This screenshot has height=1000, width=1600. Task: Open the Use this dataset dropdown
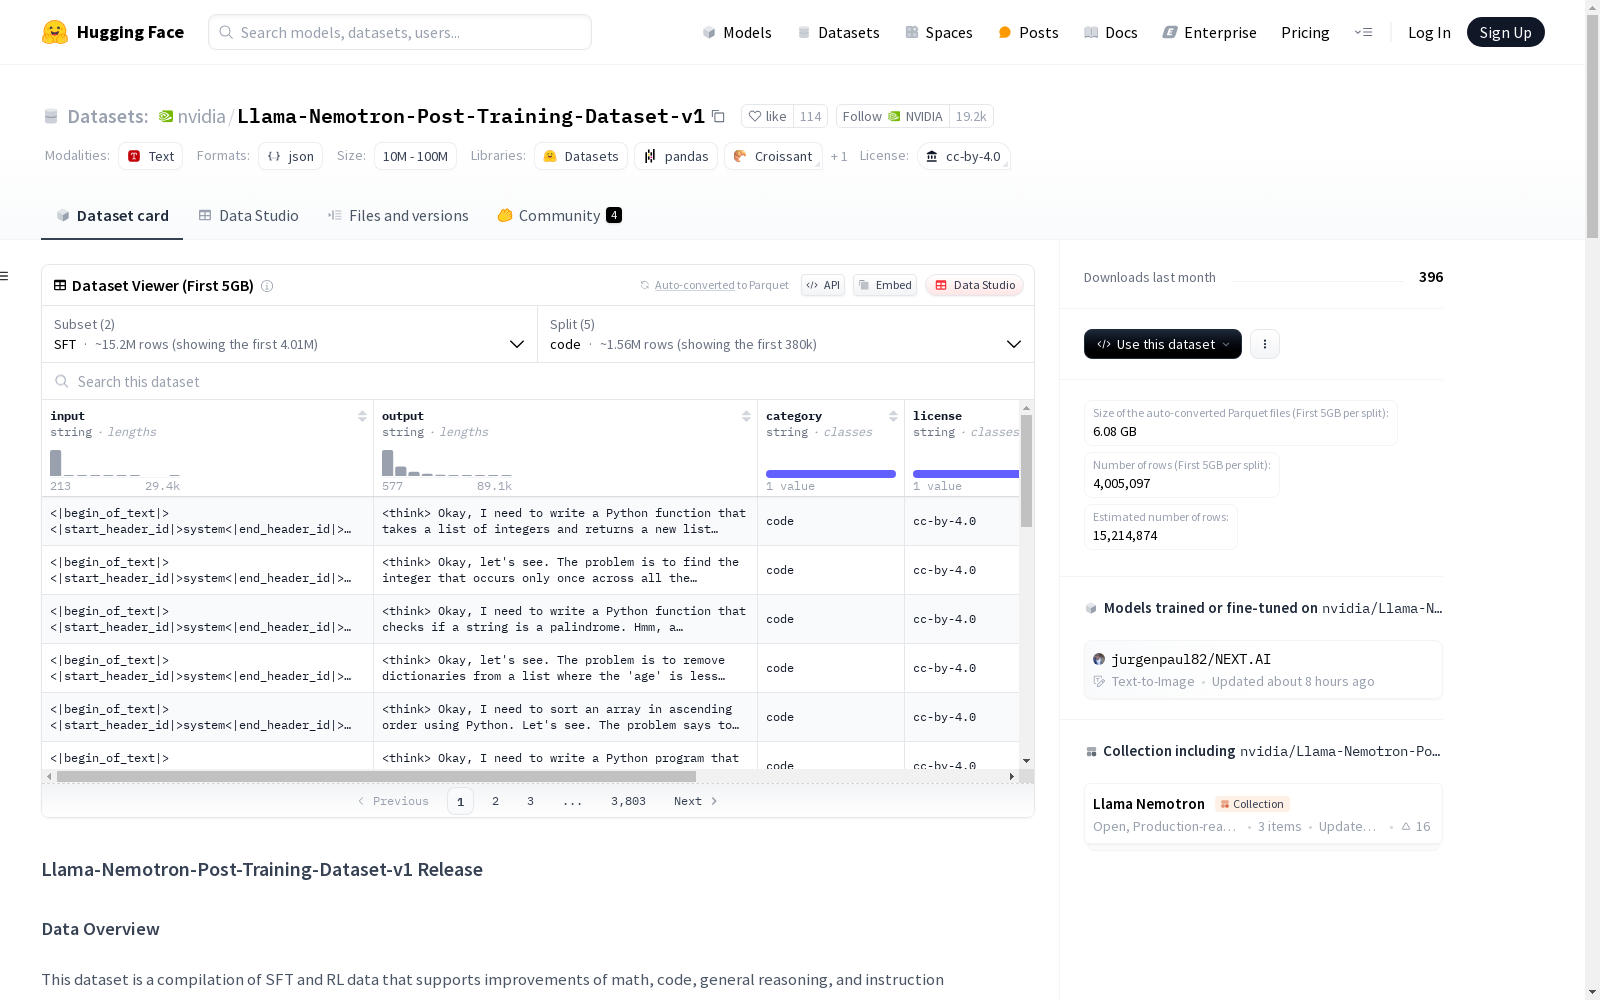pos(1163,344)
